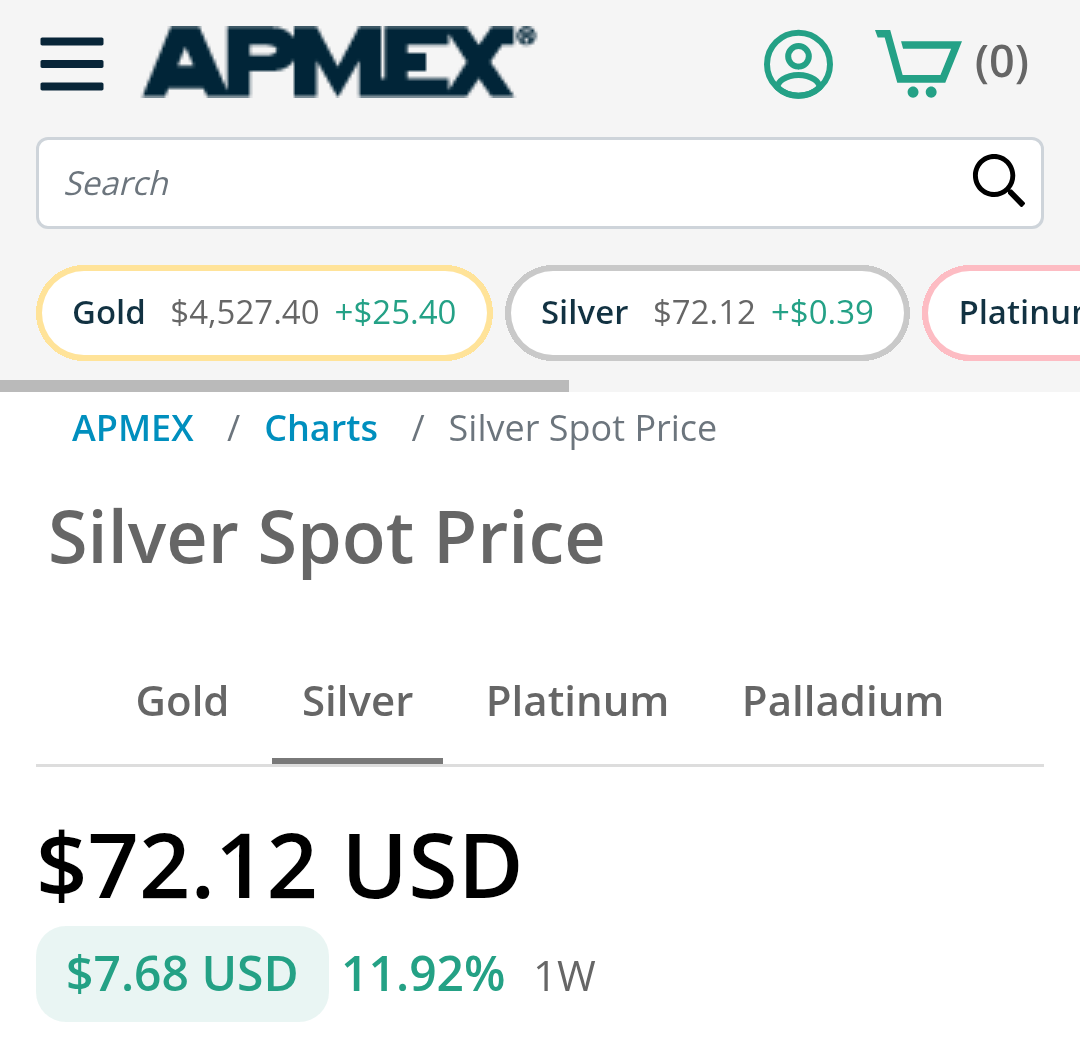The height and width of the screenshot is (1057, 1080).
Task: Click the 11.92% weekly change value
Action: coord(423,974)
